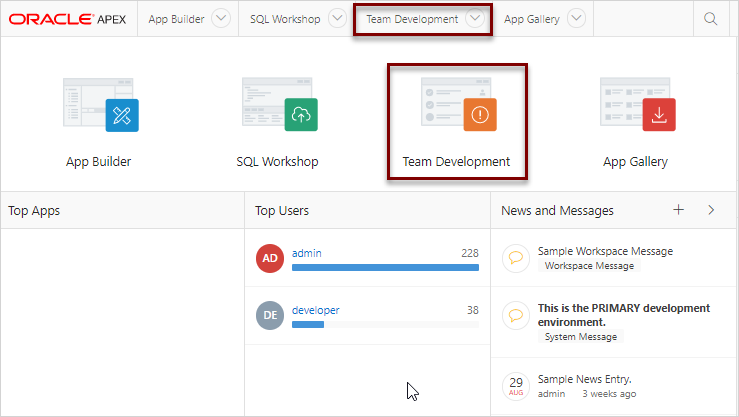Select the Team Development menu tab

pyautogui.click(x=412, y=19)
